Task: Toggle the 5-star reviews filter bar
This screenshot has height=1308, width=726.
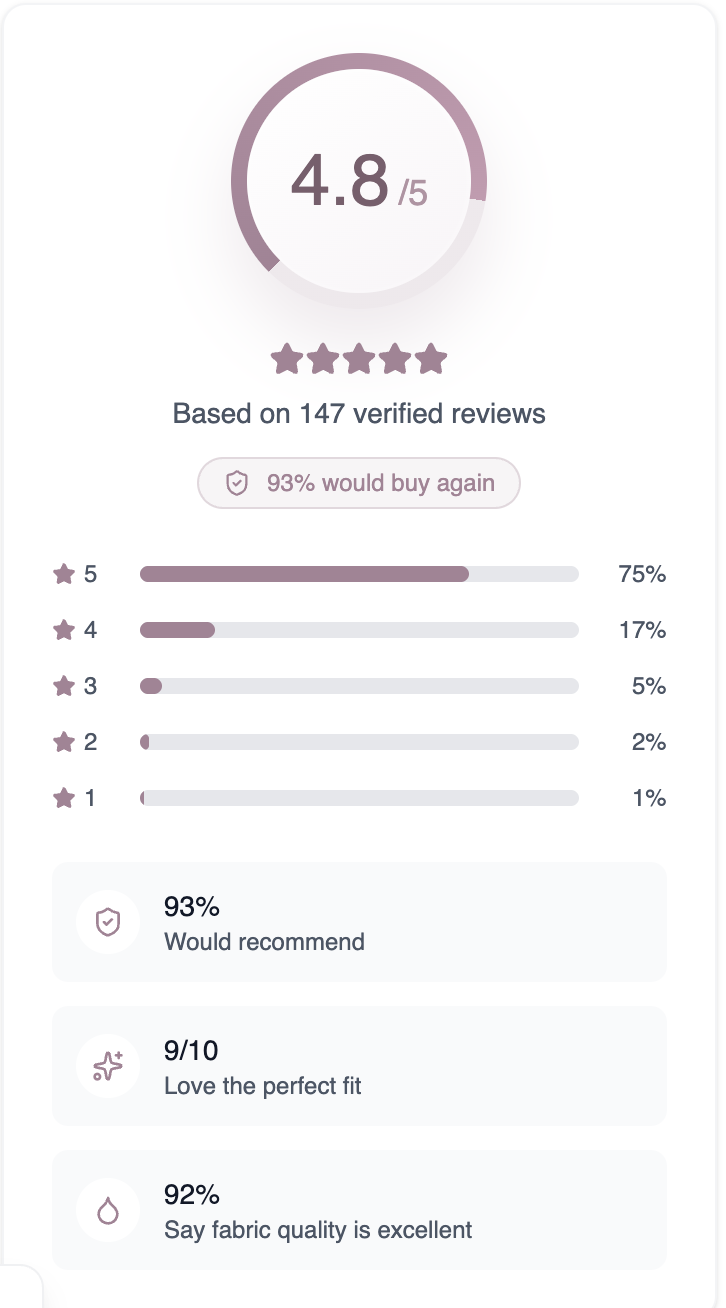Action: point(359,574)
